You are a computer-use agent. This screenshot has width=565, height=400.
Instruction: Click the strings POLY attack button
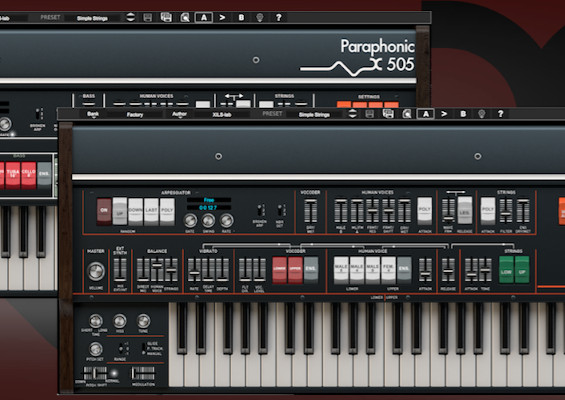[x=488, y=211]
